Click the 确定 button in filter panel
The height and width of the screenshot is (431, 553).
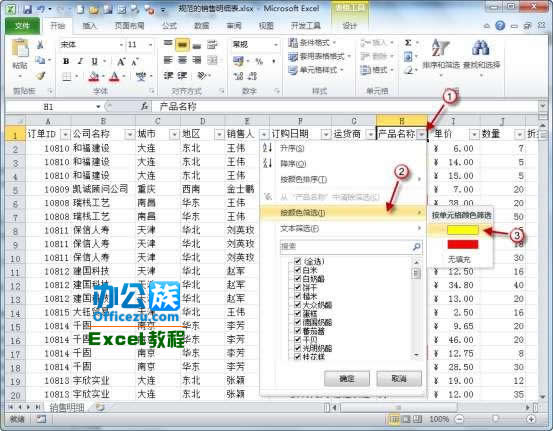[x=347, y=378]
